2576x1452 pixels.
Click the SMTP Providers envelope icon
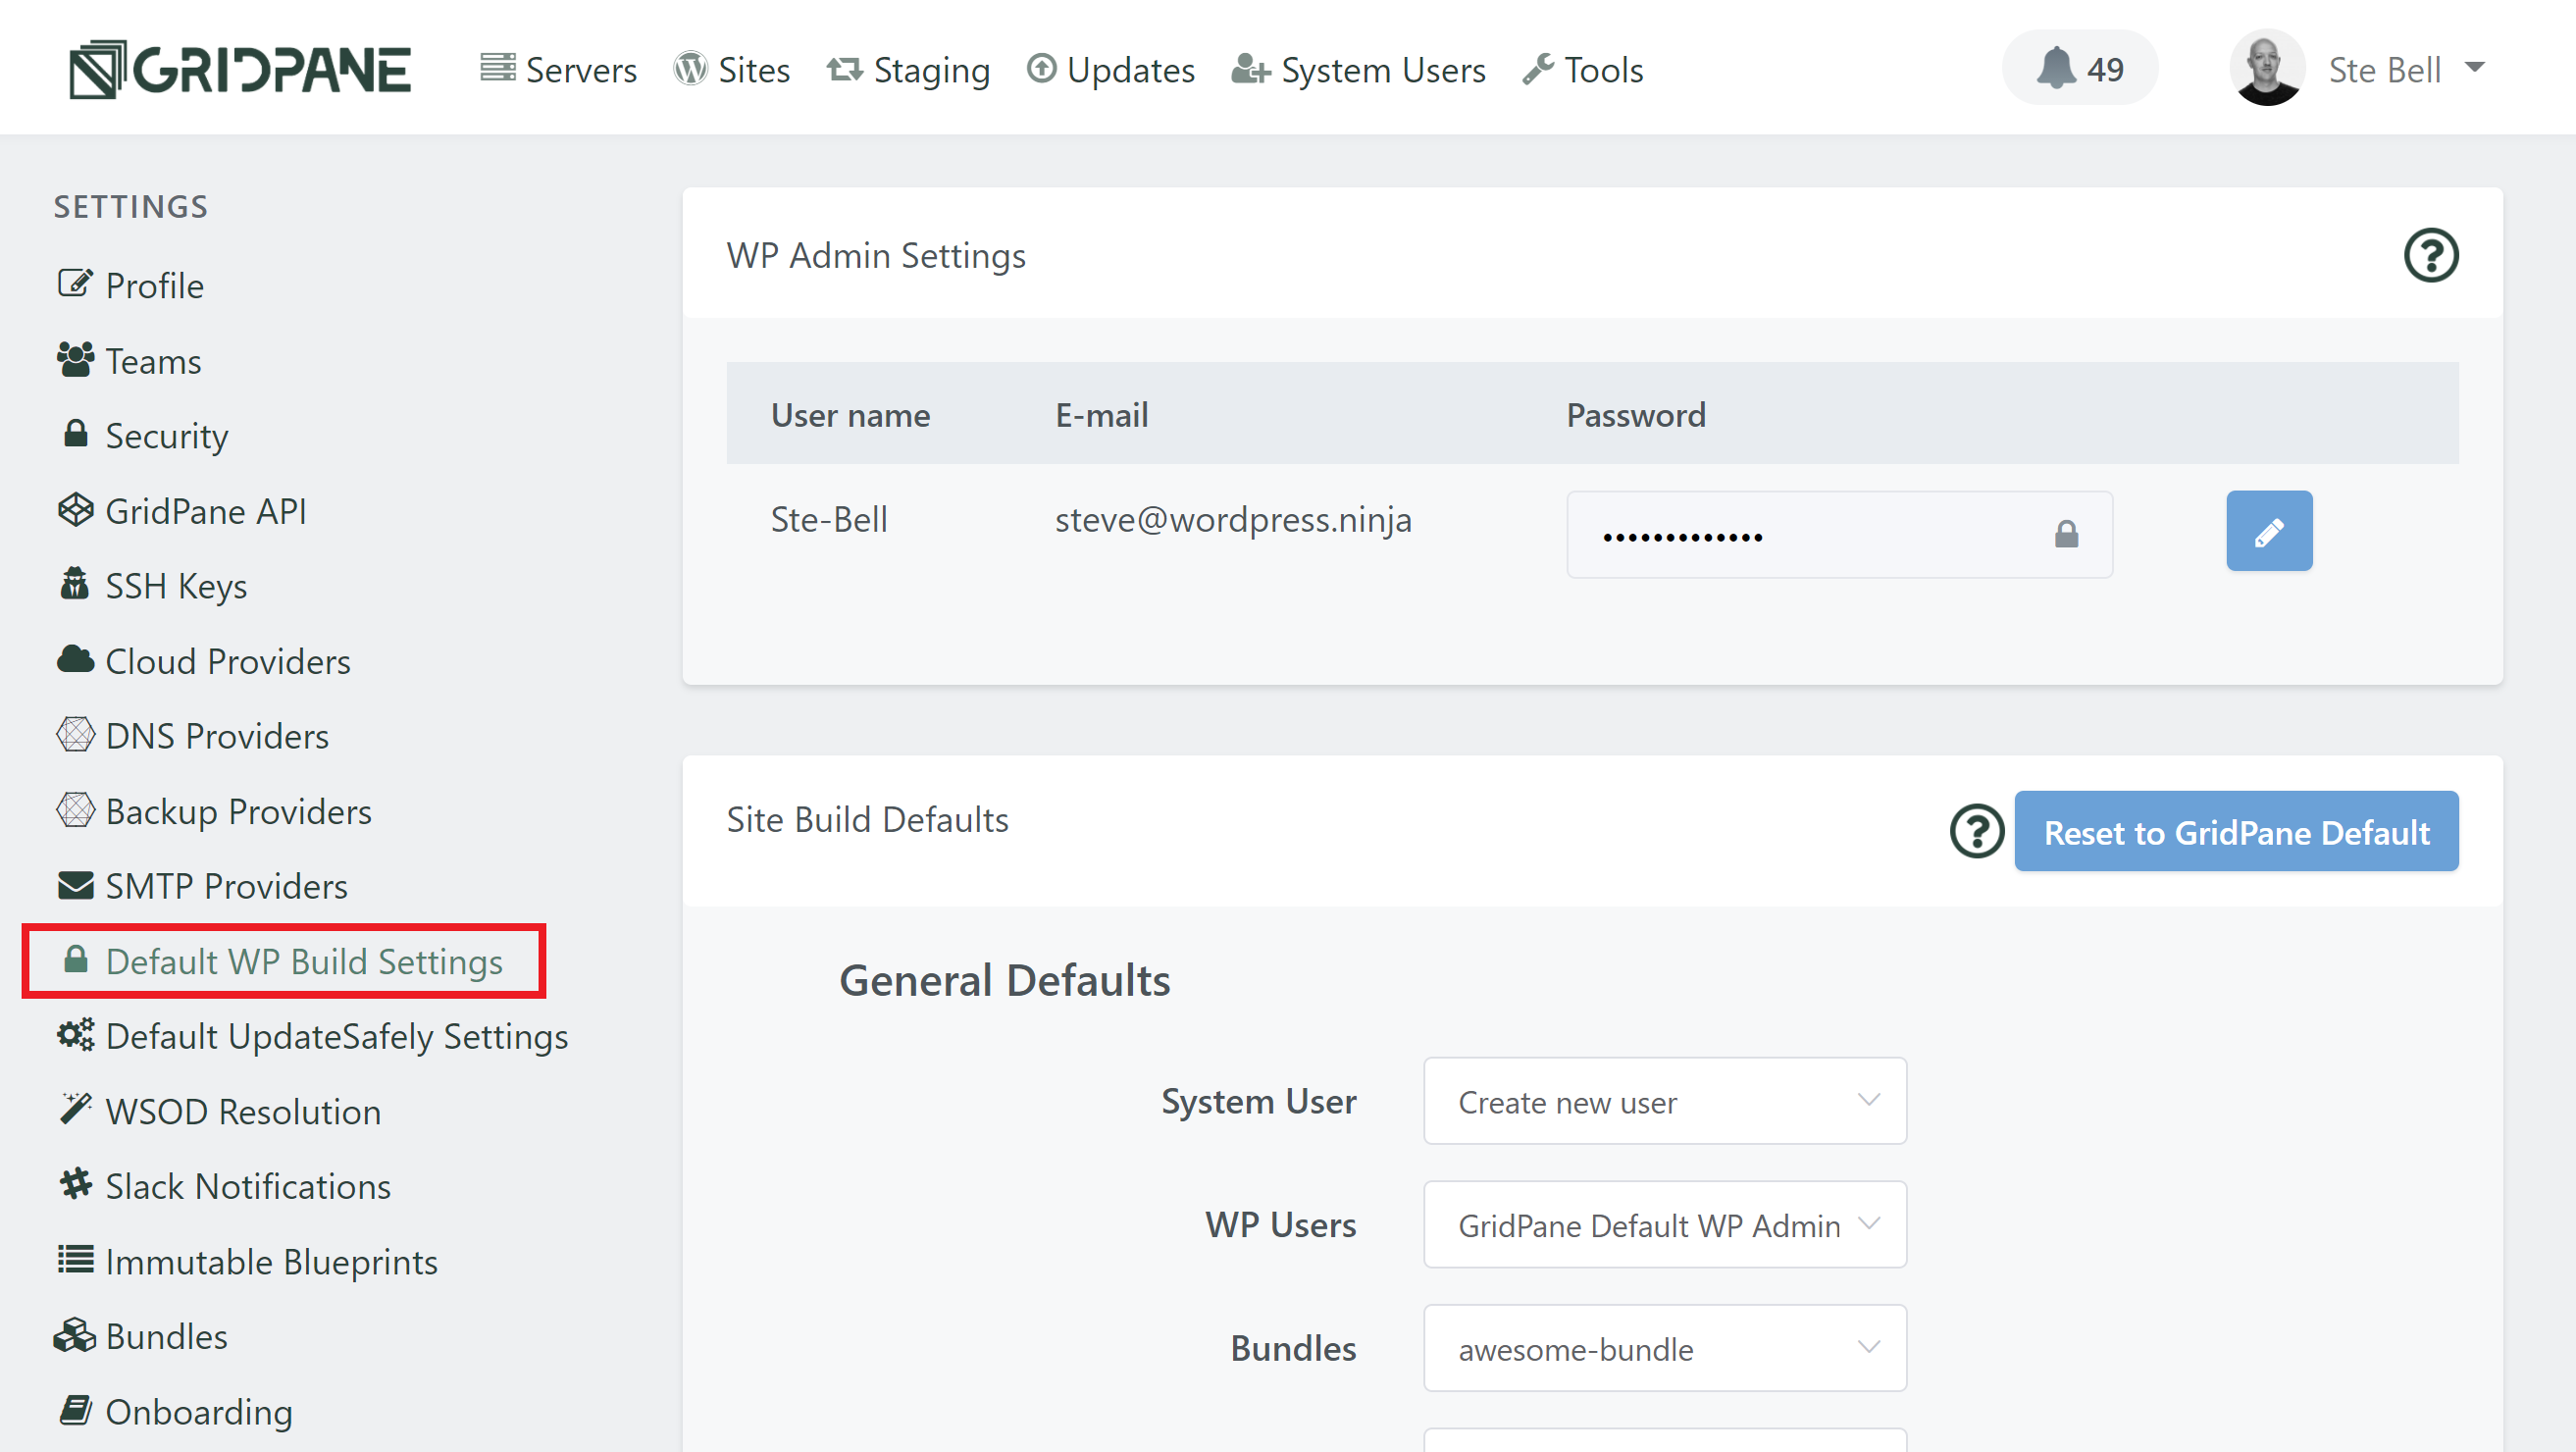point(75,886)
